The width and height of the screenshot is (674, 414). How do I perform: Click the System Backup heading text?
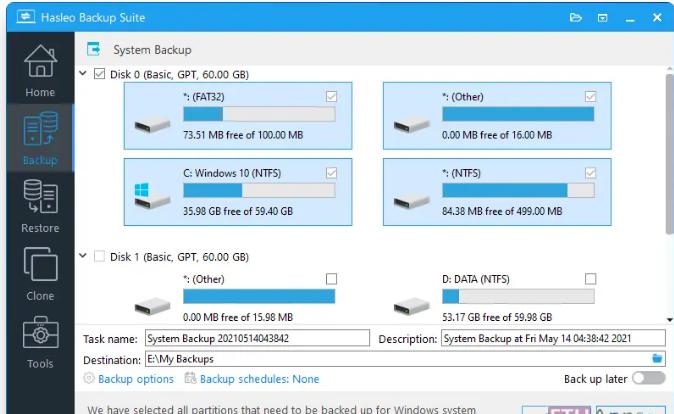coord(153,50)
